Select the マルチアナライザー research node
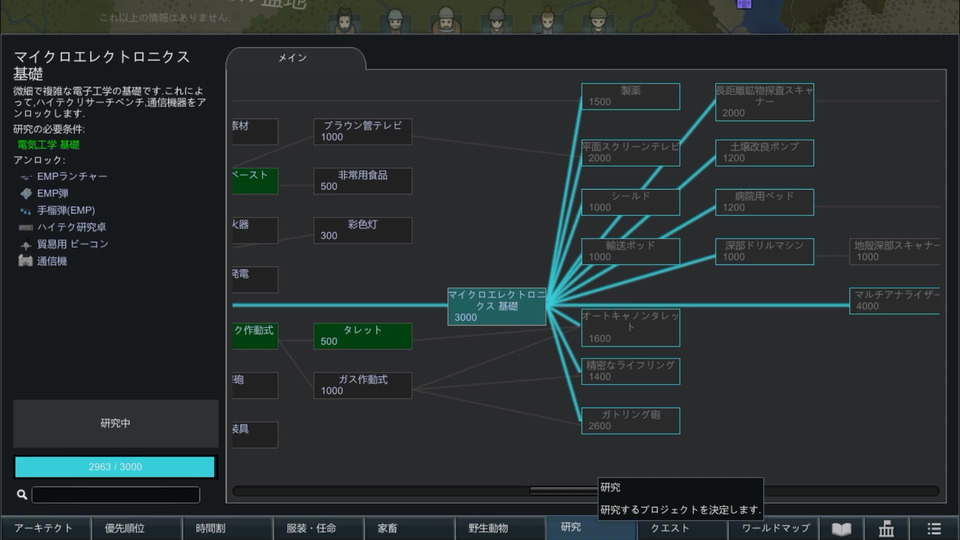Screen dimensions: 960x540 [894, 301]
